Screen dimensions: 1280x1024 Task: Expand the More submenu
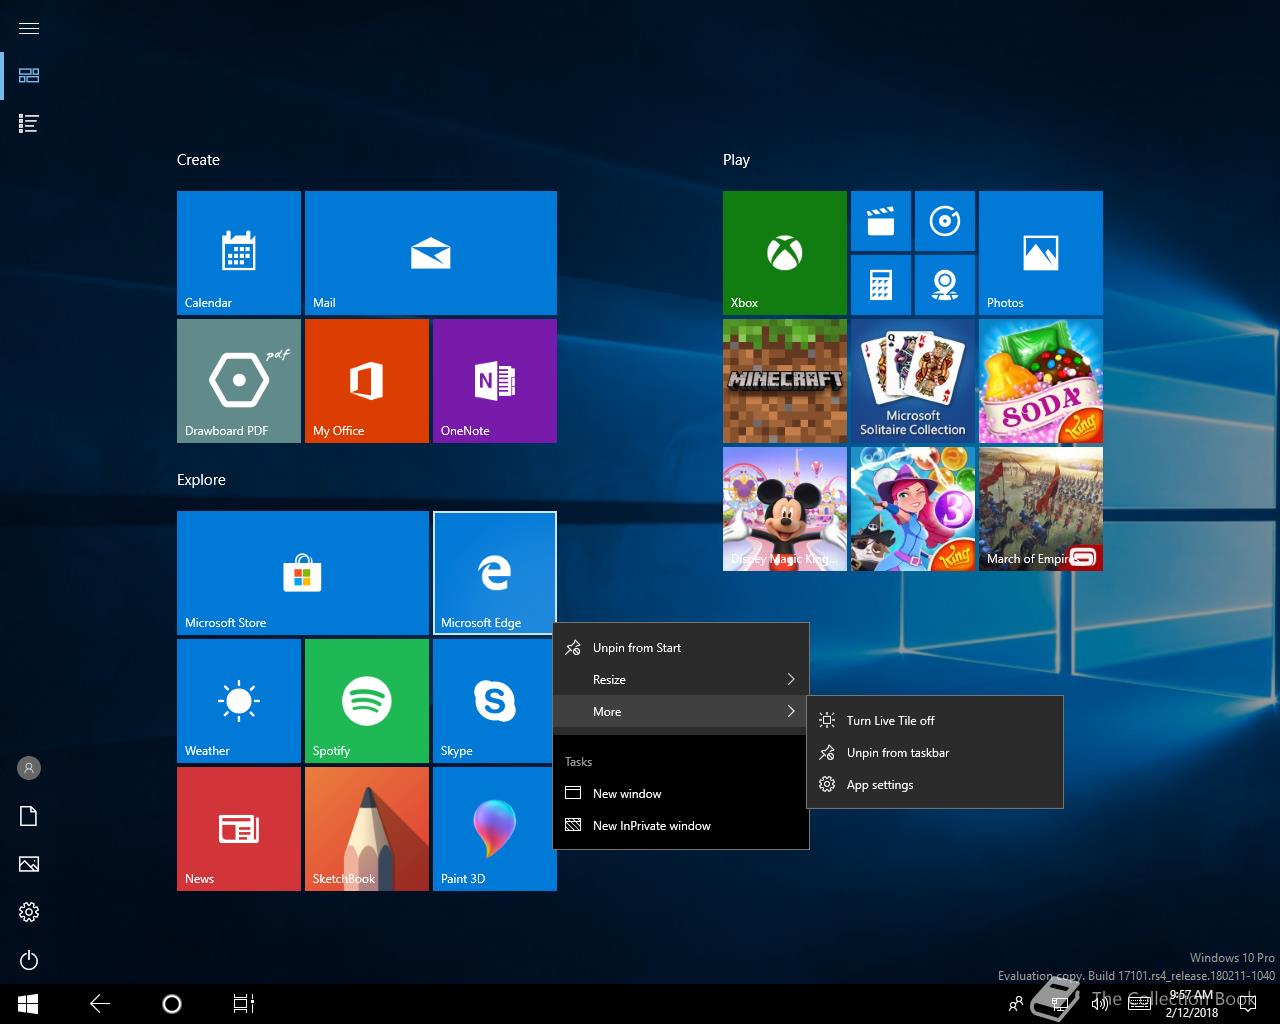680,712
